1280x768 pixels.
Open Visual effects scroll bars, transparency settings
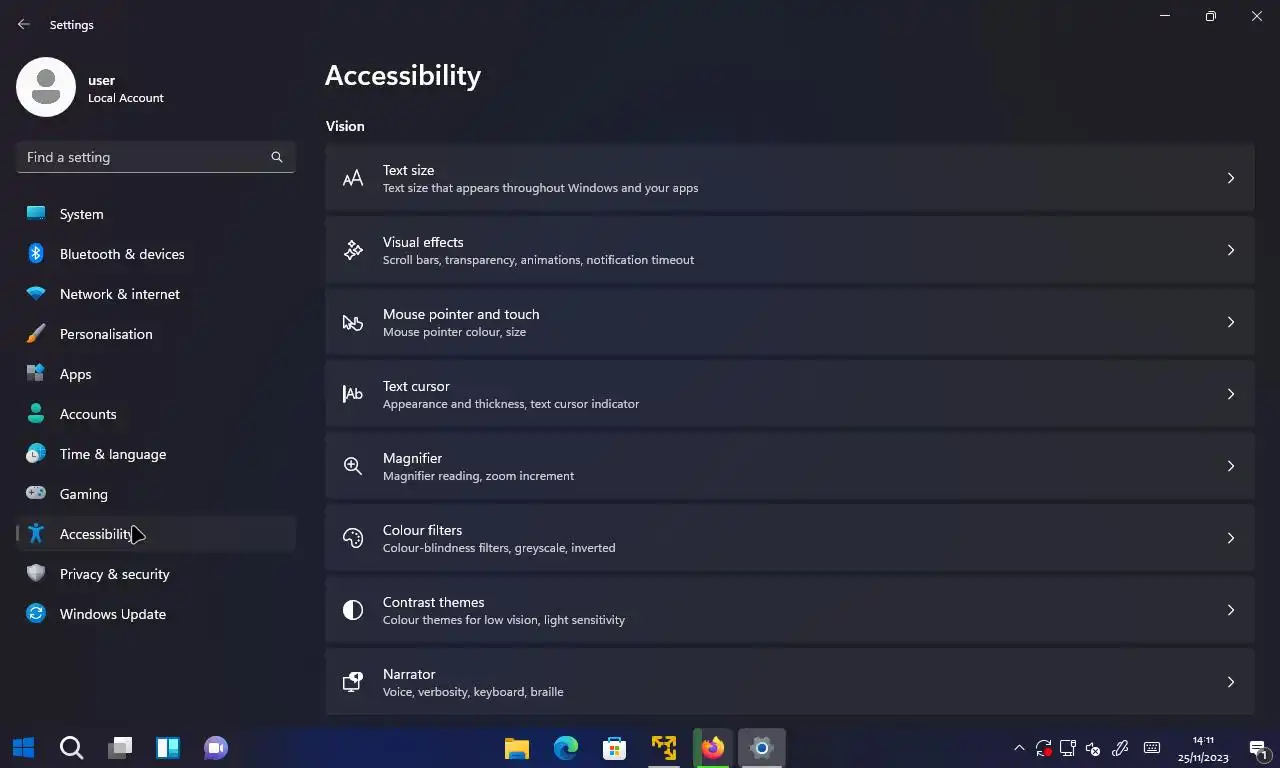click(x=789, y=250)
